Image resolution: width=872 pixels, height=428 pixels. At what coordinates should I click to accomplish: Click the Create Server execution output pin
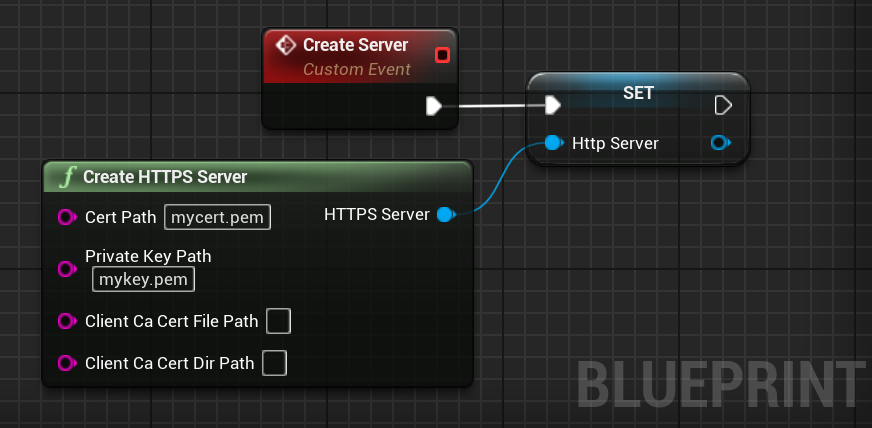pos(434,106)
